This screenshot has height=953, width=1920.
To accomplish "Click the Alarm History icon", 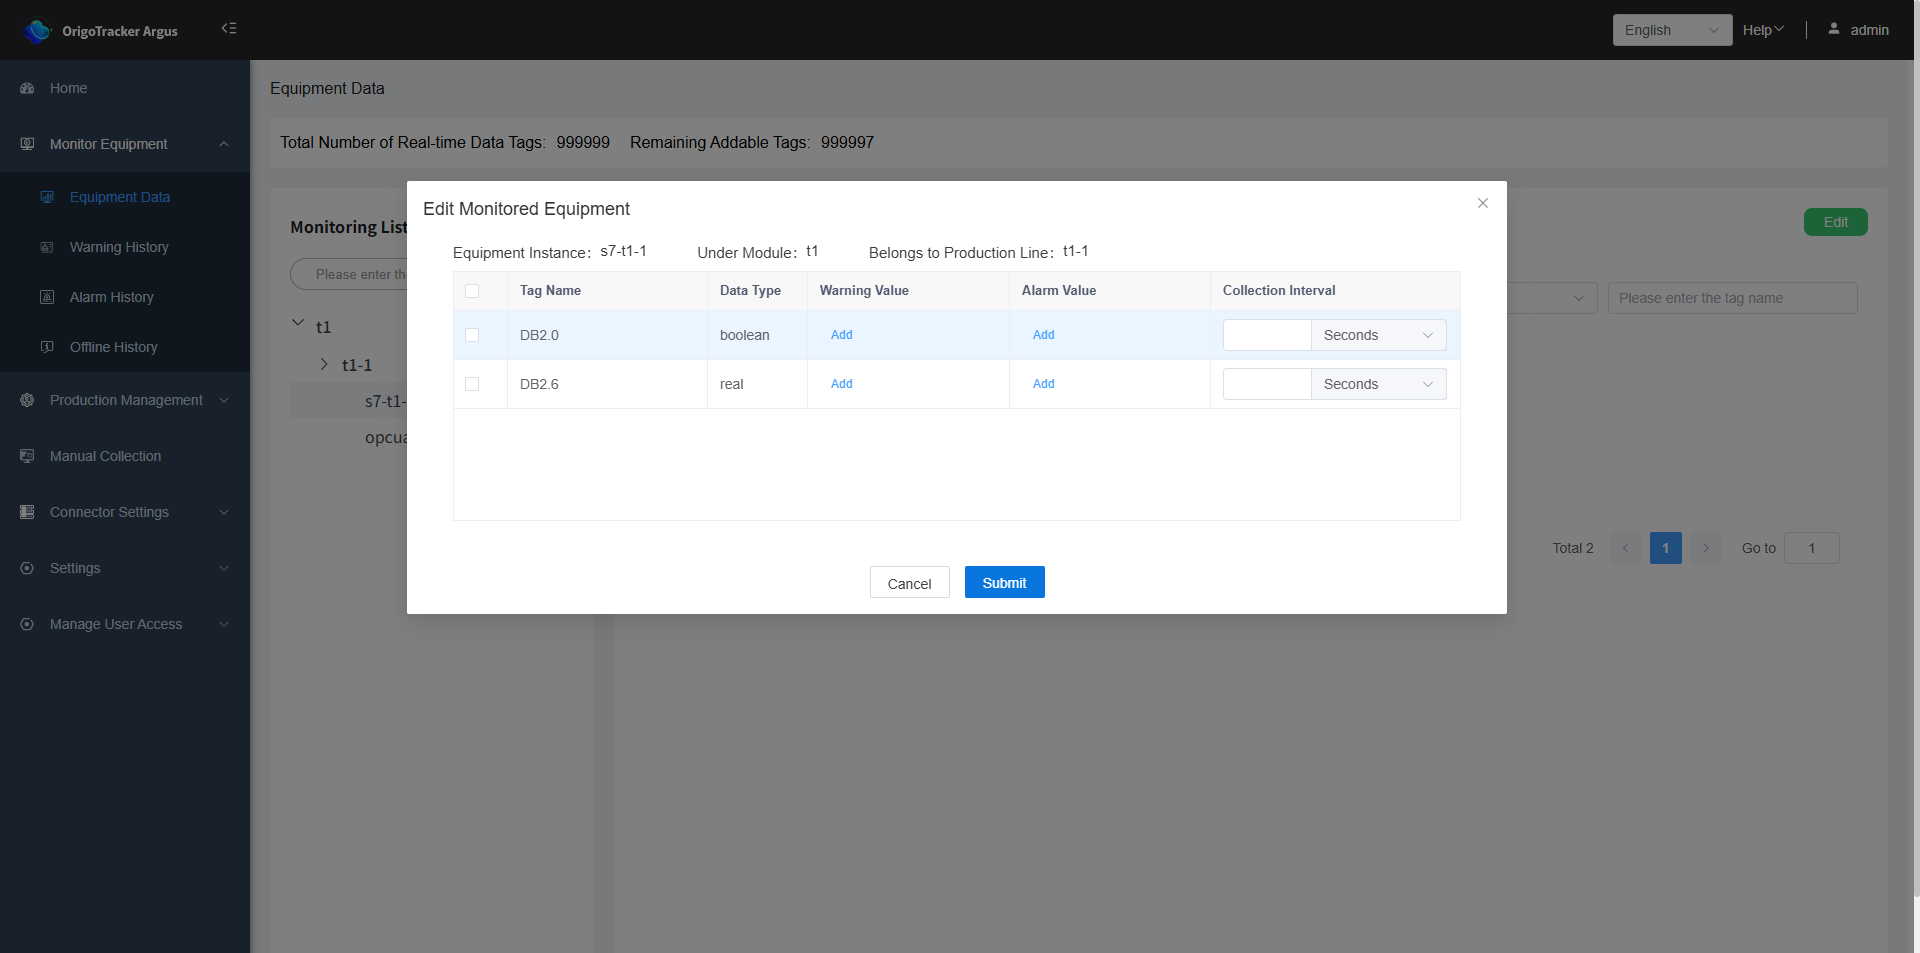I will coord(47,297).
